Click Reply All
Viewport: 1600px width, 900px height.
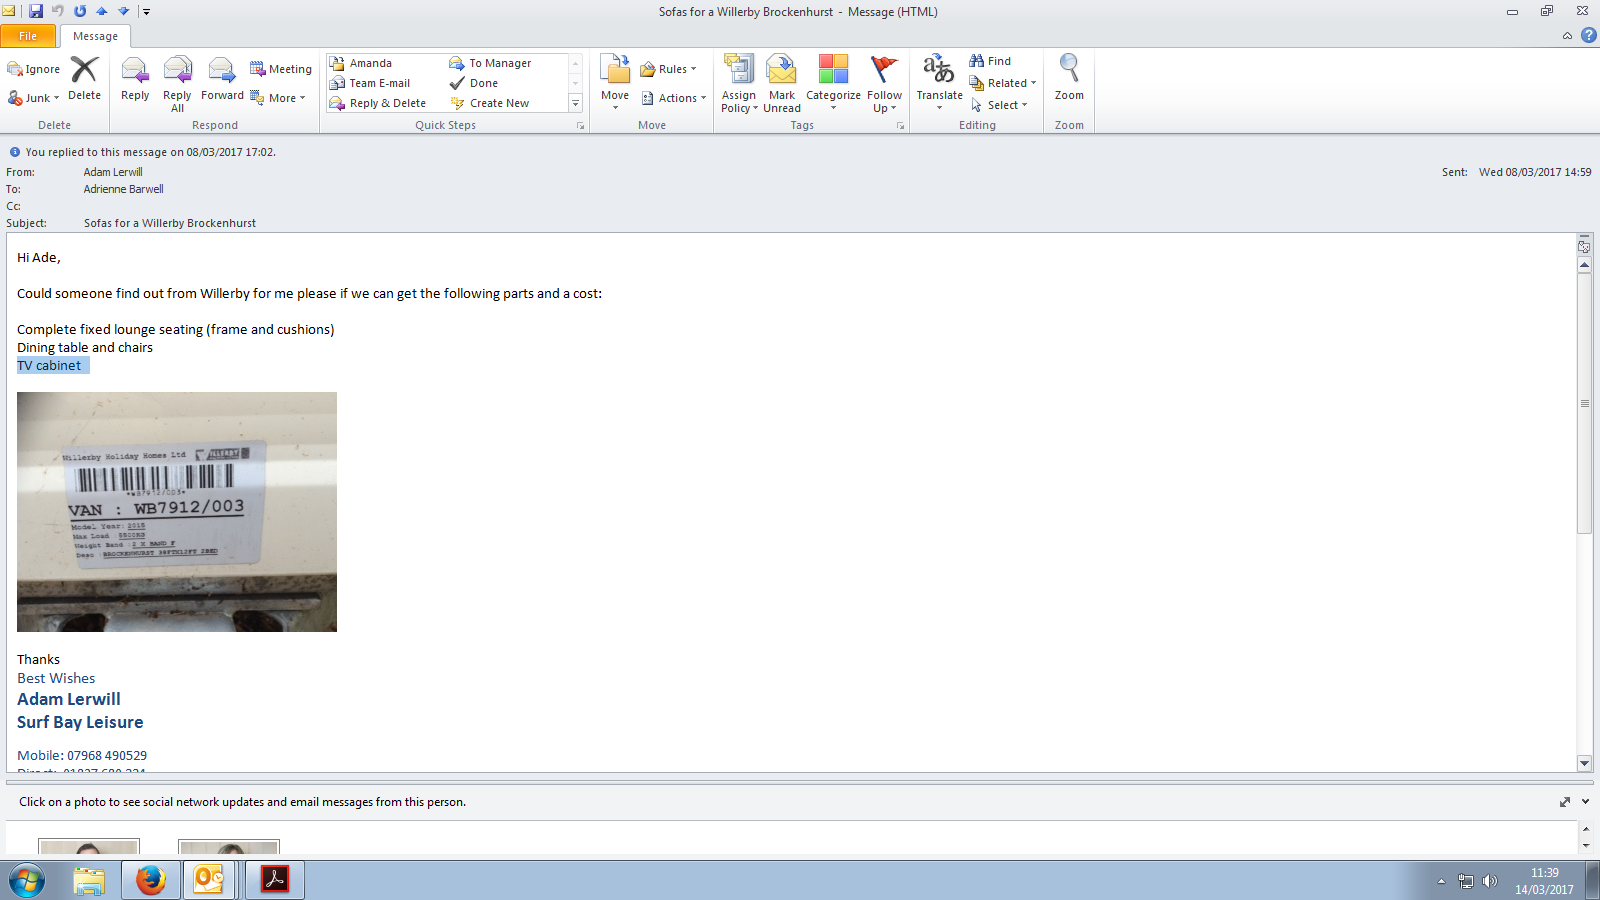tap(177, 83)
